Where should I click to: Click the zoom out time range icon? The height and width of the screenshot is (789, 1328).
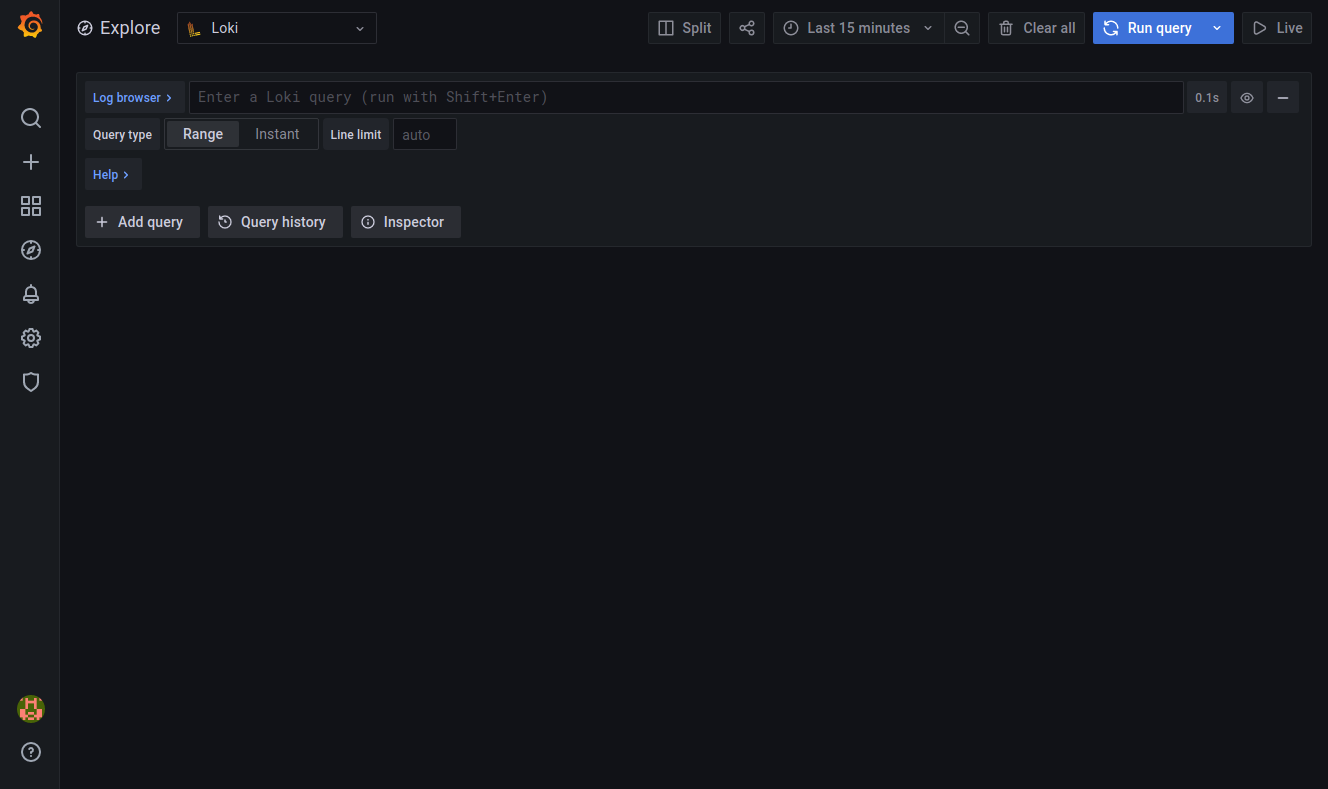tap(962, 28)
